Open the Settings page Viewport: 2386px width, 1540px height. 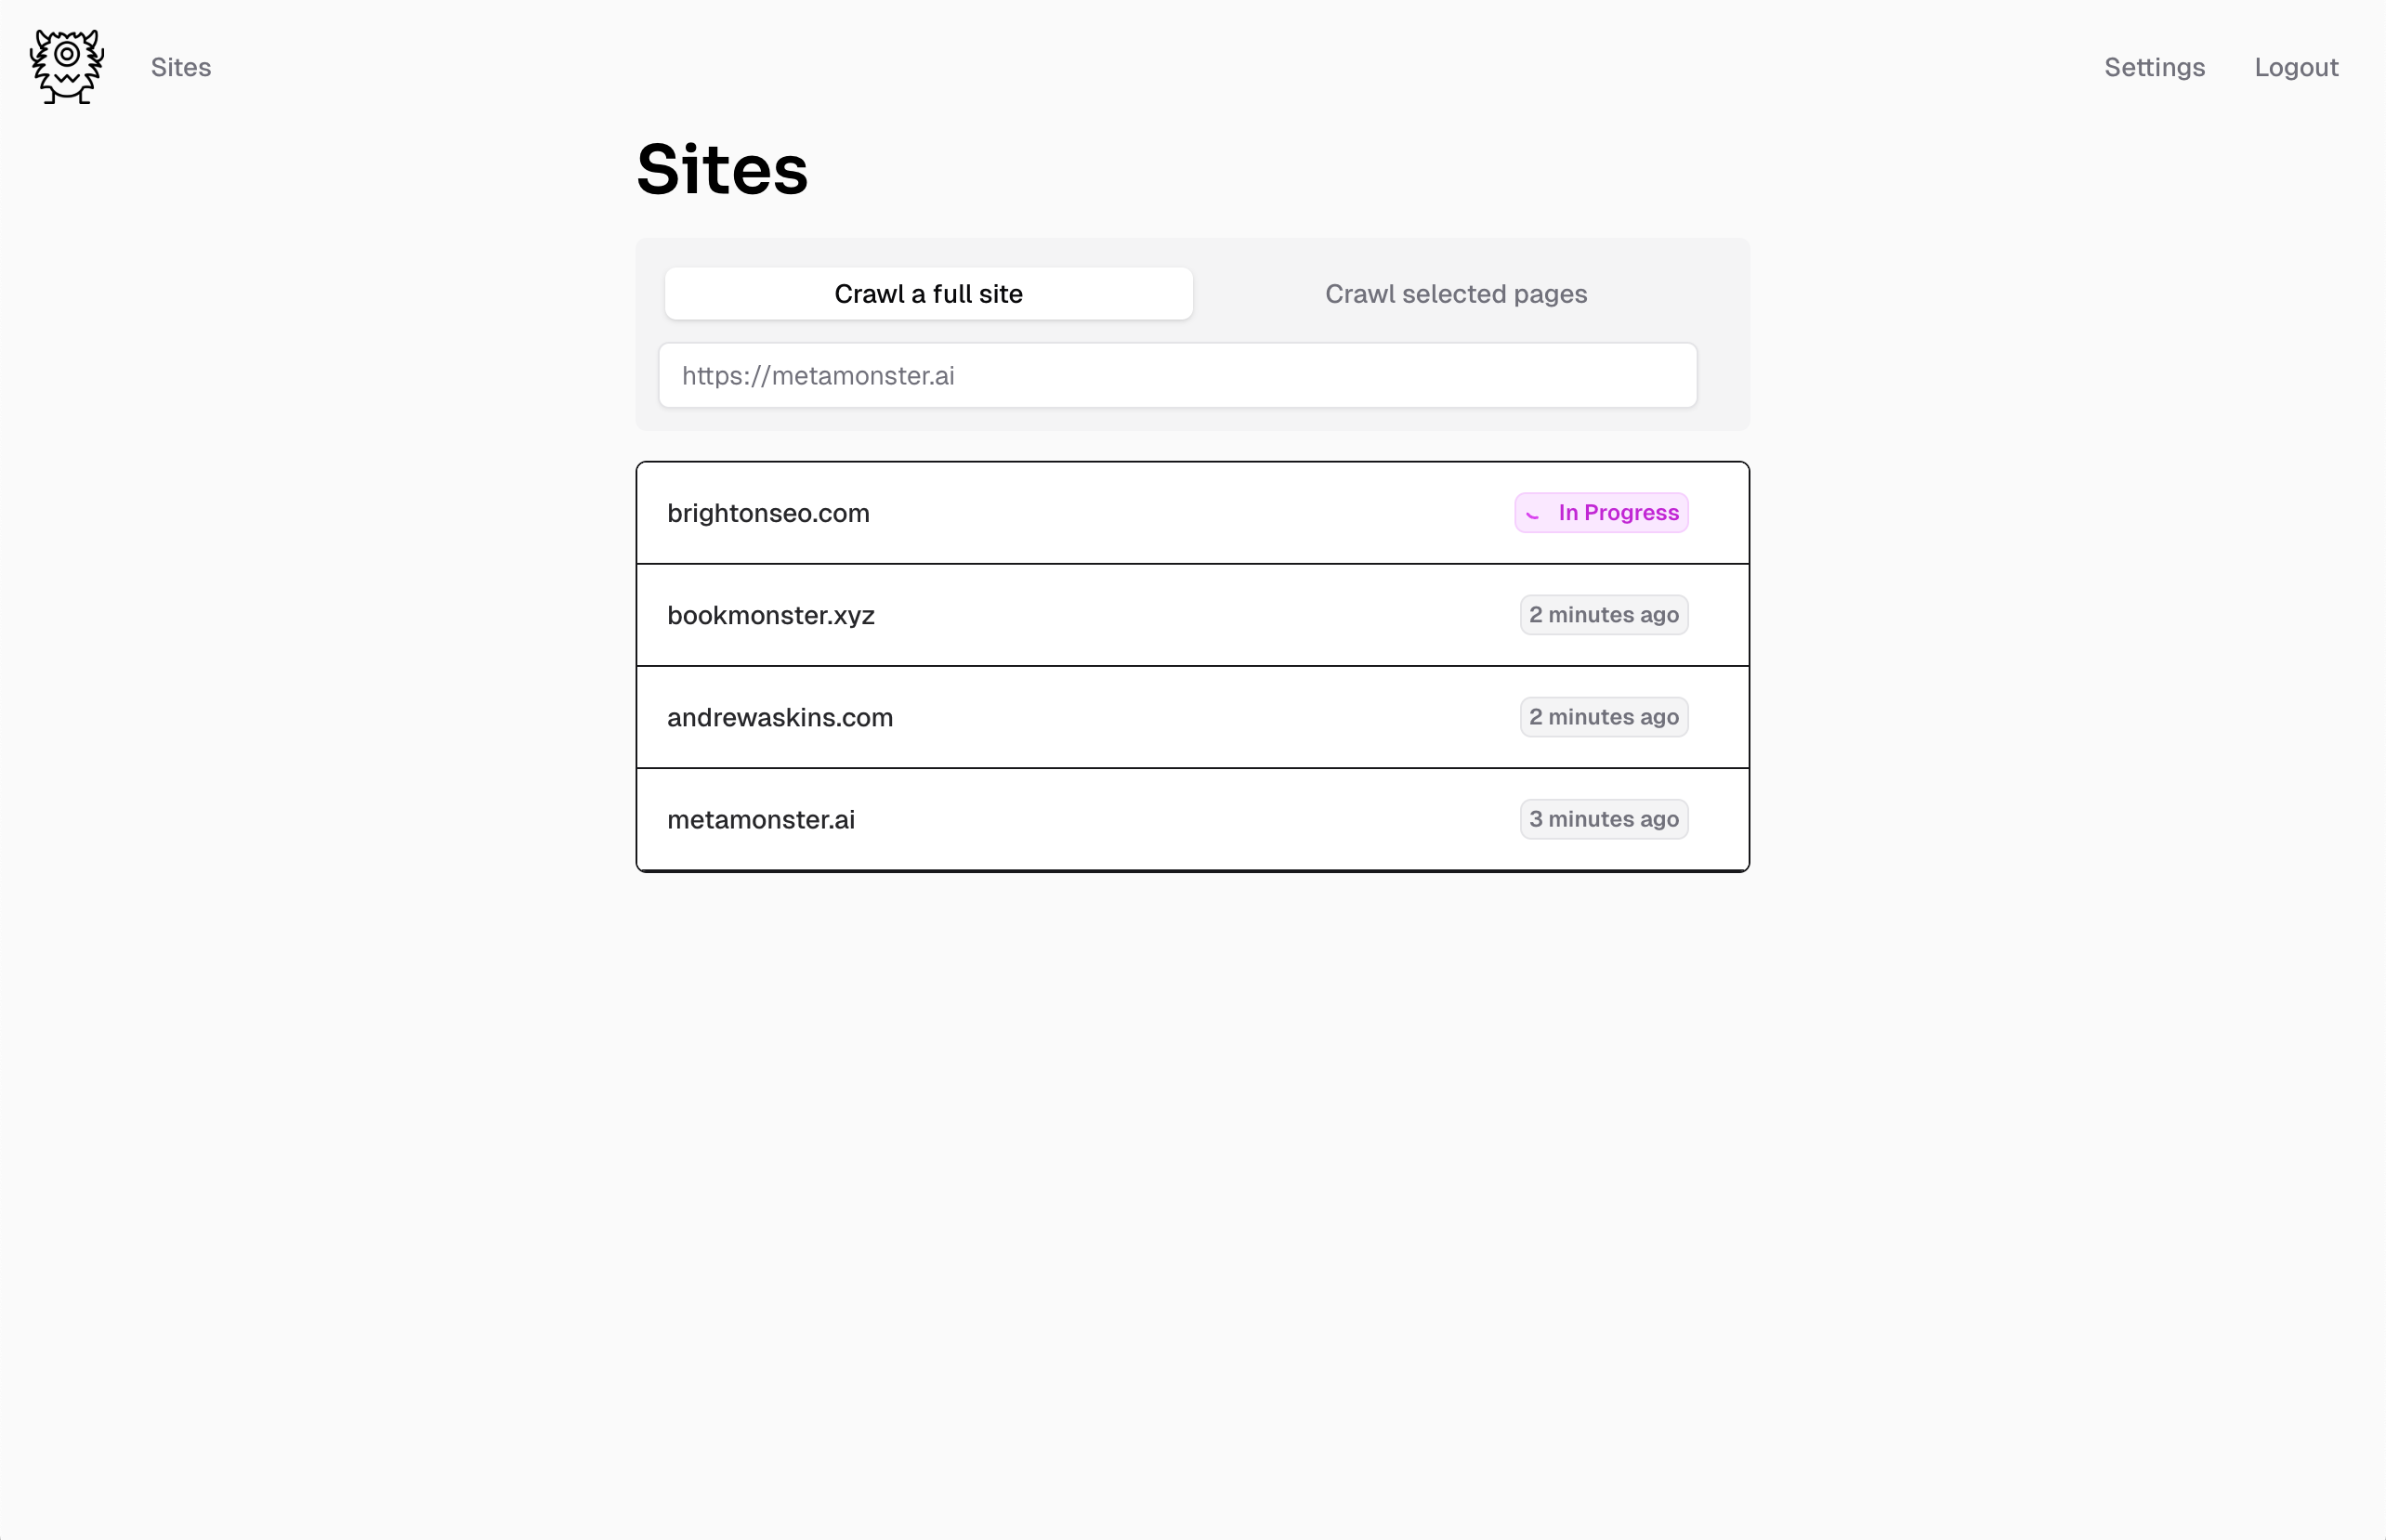2154,67
